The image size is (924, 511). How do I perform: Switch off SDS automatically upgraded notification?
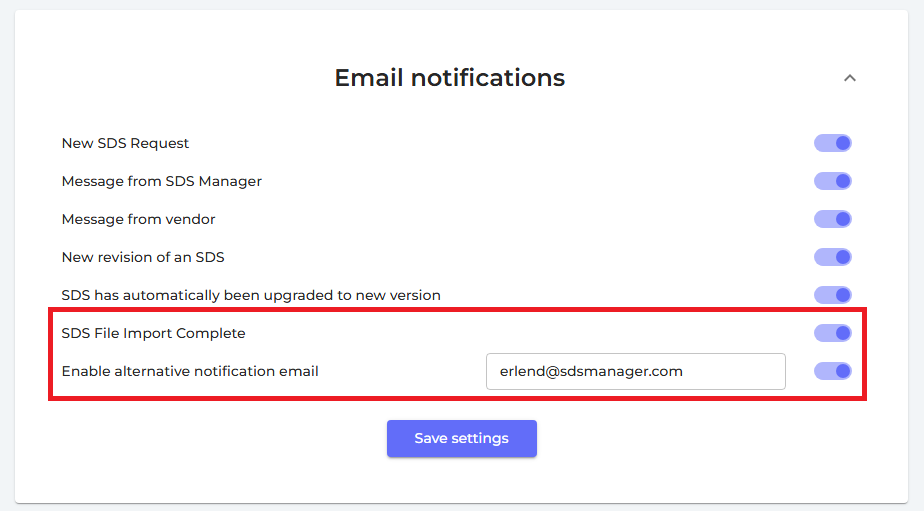[x=832, y=295]
